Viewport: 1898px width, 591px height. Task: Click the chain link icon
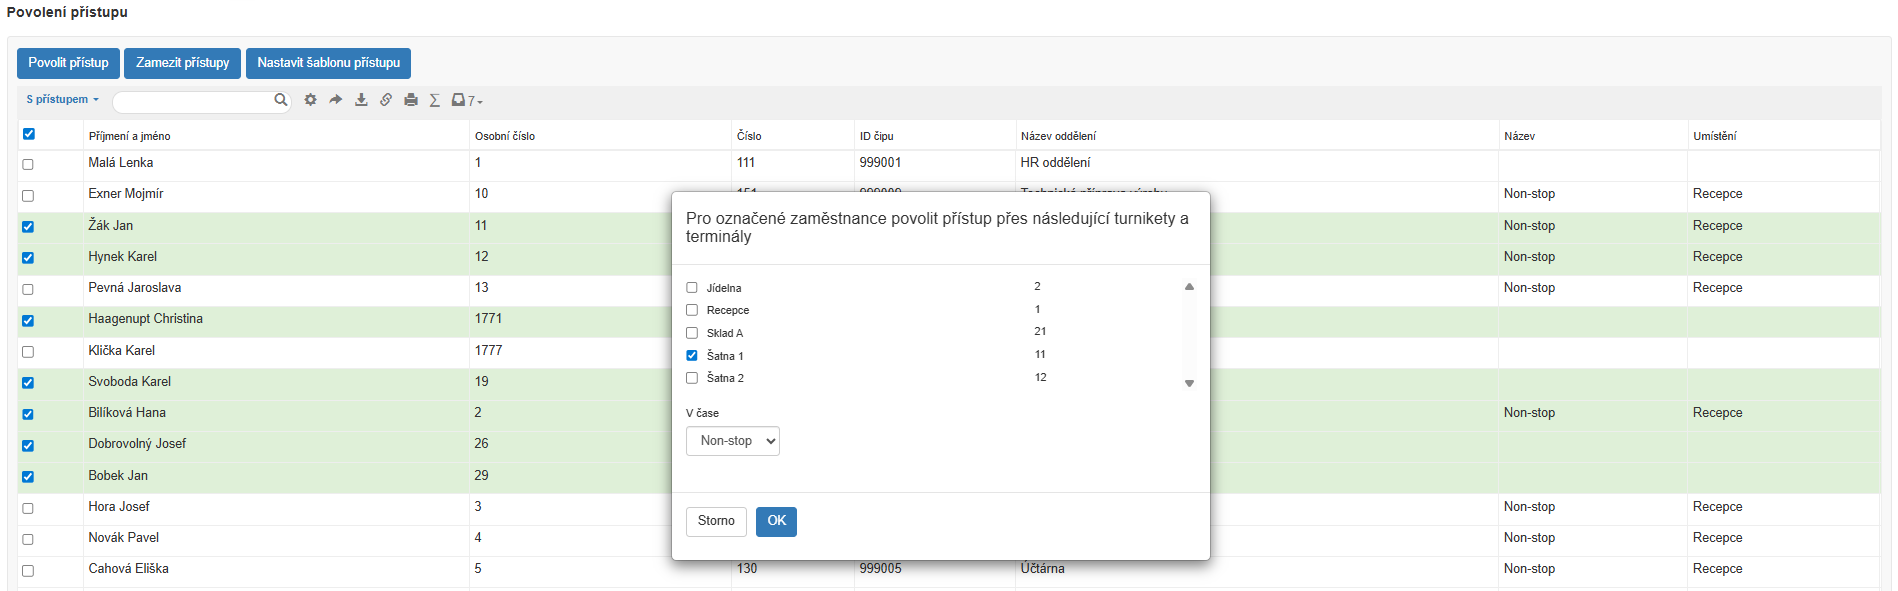tap(386, 100)
